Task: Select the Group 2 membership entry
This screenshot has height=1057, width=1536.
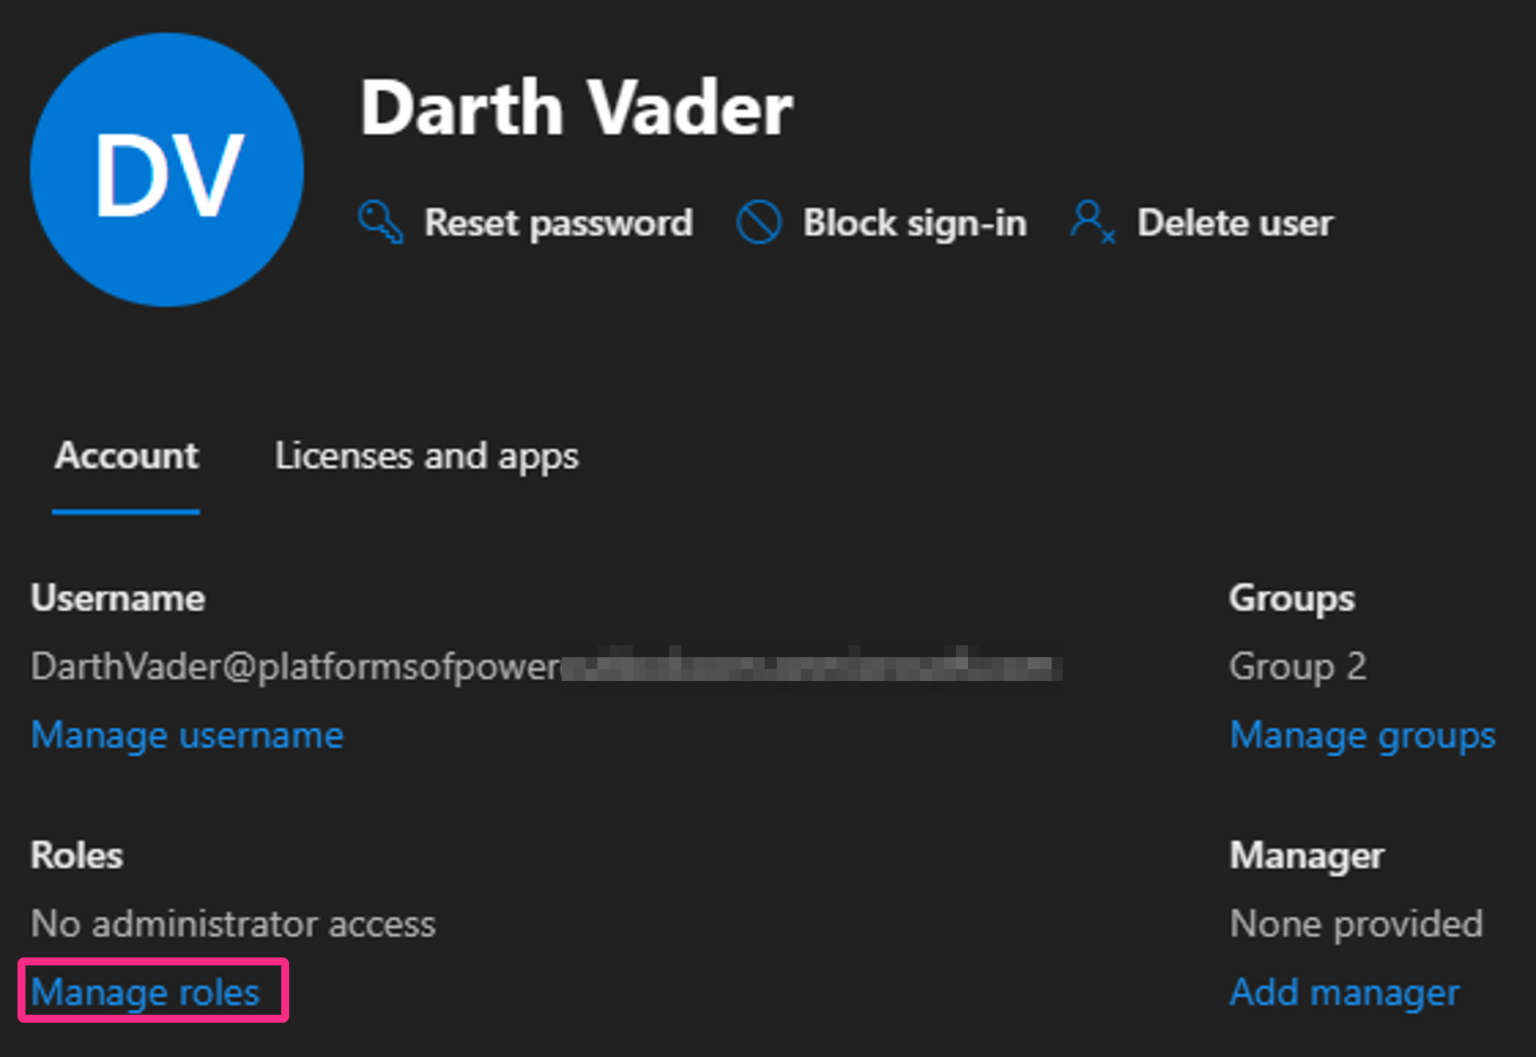Action: coord(1297,666)
